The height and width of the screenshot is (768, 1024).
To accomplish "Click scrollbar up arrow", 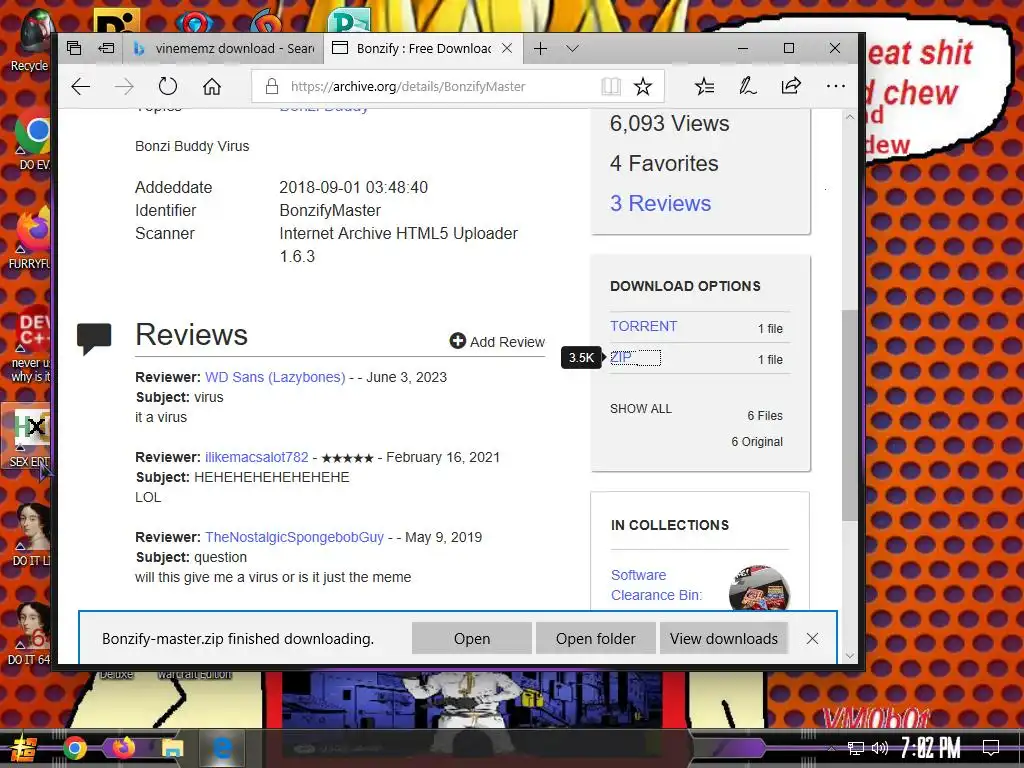I will (x=849, y=118).
